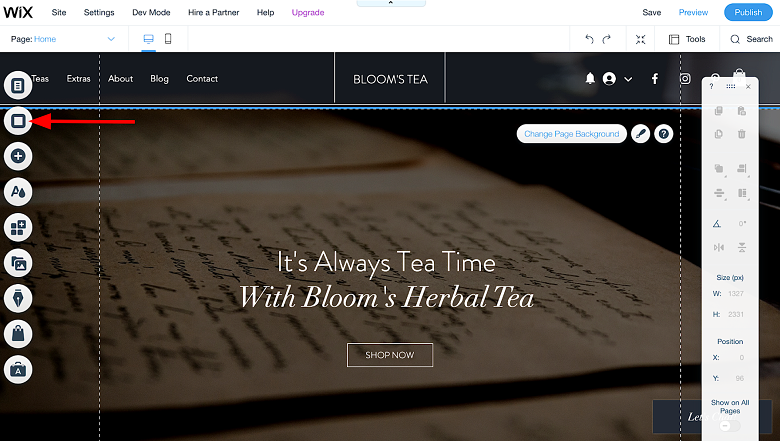Toggle the Show on All Pages switch
Image resolution: width=780 pixels, height=441 pixels.
[x=730, y=426]
